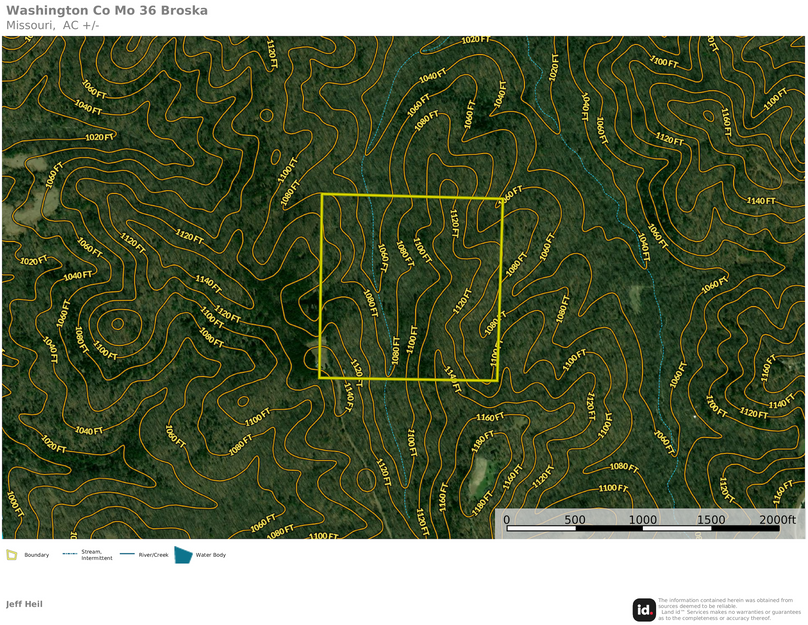The image size is (808, 625).
Task: Click the '2000ft' label on the scale bar
Action: tap(777, 520)
